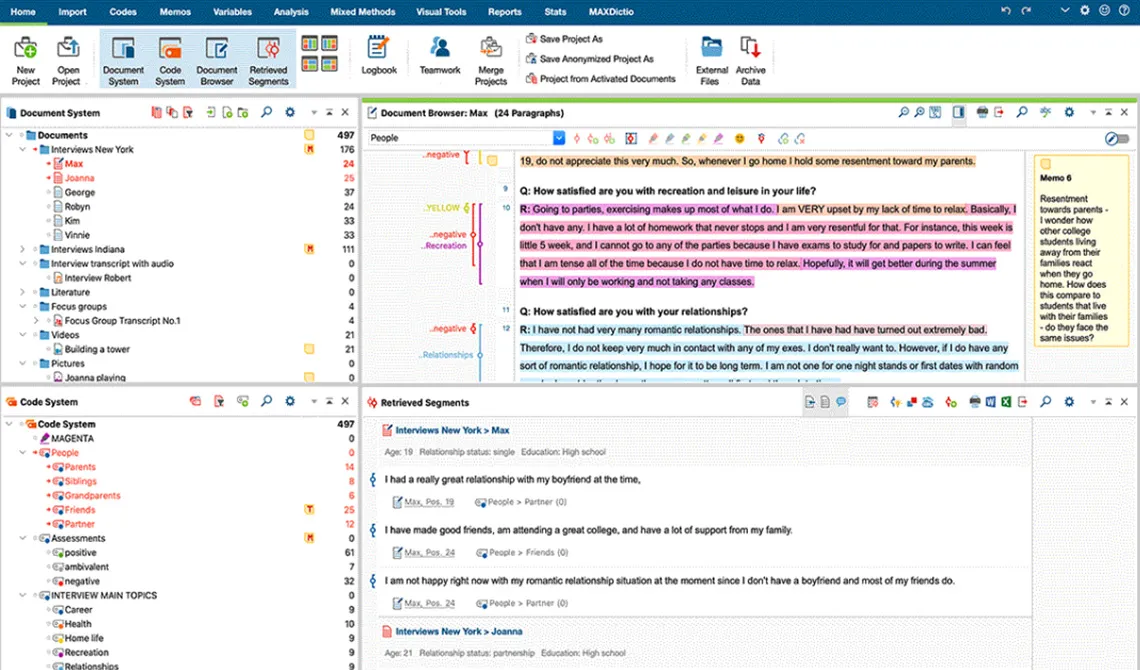Select the George document in tree

79,193
